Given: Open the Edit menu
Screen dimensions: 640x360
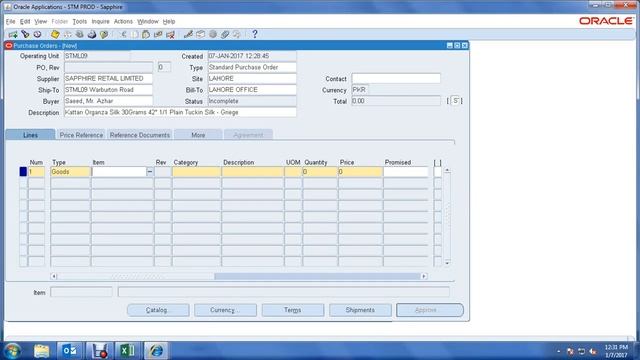Looking at the screenshot, I should click(25, 21).
